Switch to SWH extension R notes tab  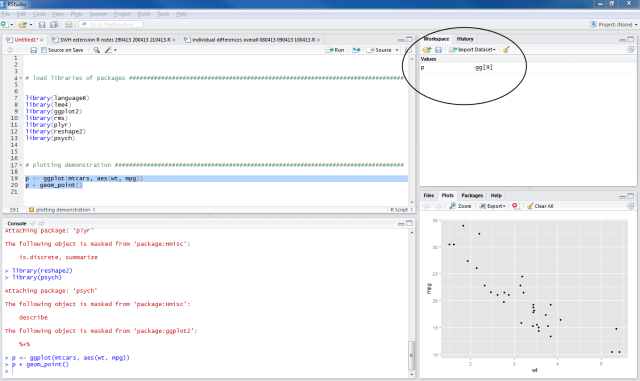pos(115,40)
